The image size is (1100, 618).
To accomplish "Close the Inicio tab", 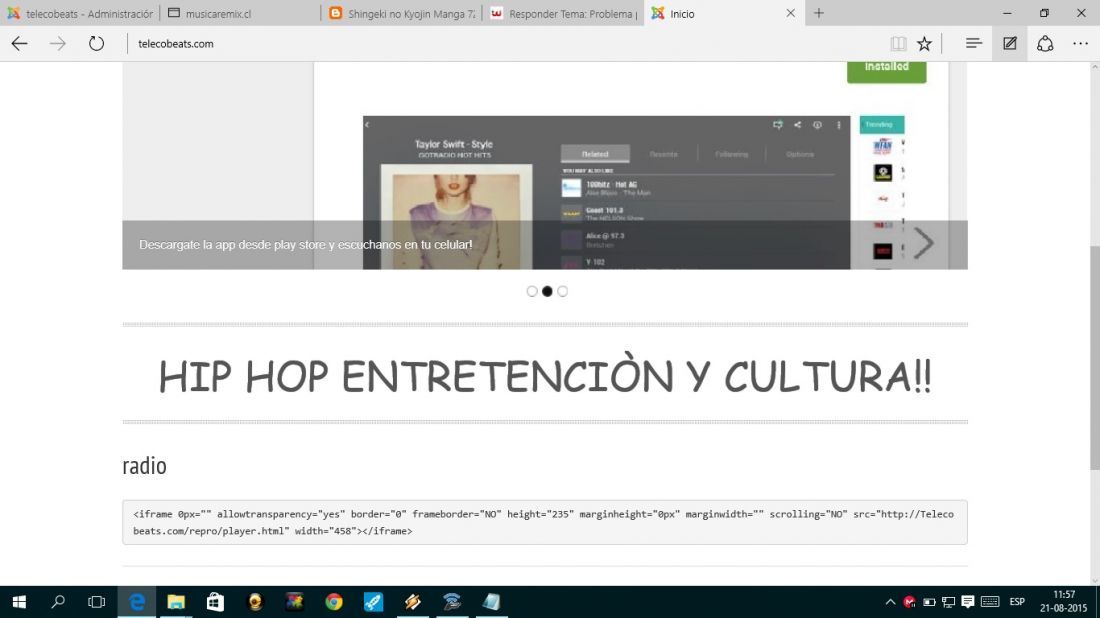I will pos(791,13).
